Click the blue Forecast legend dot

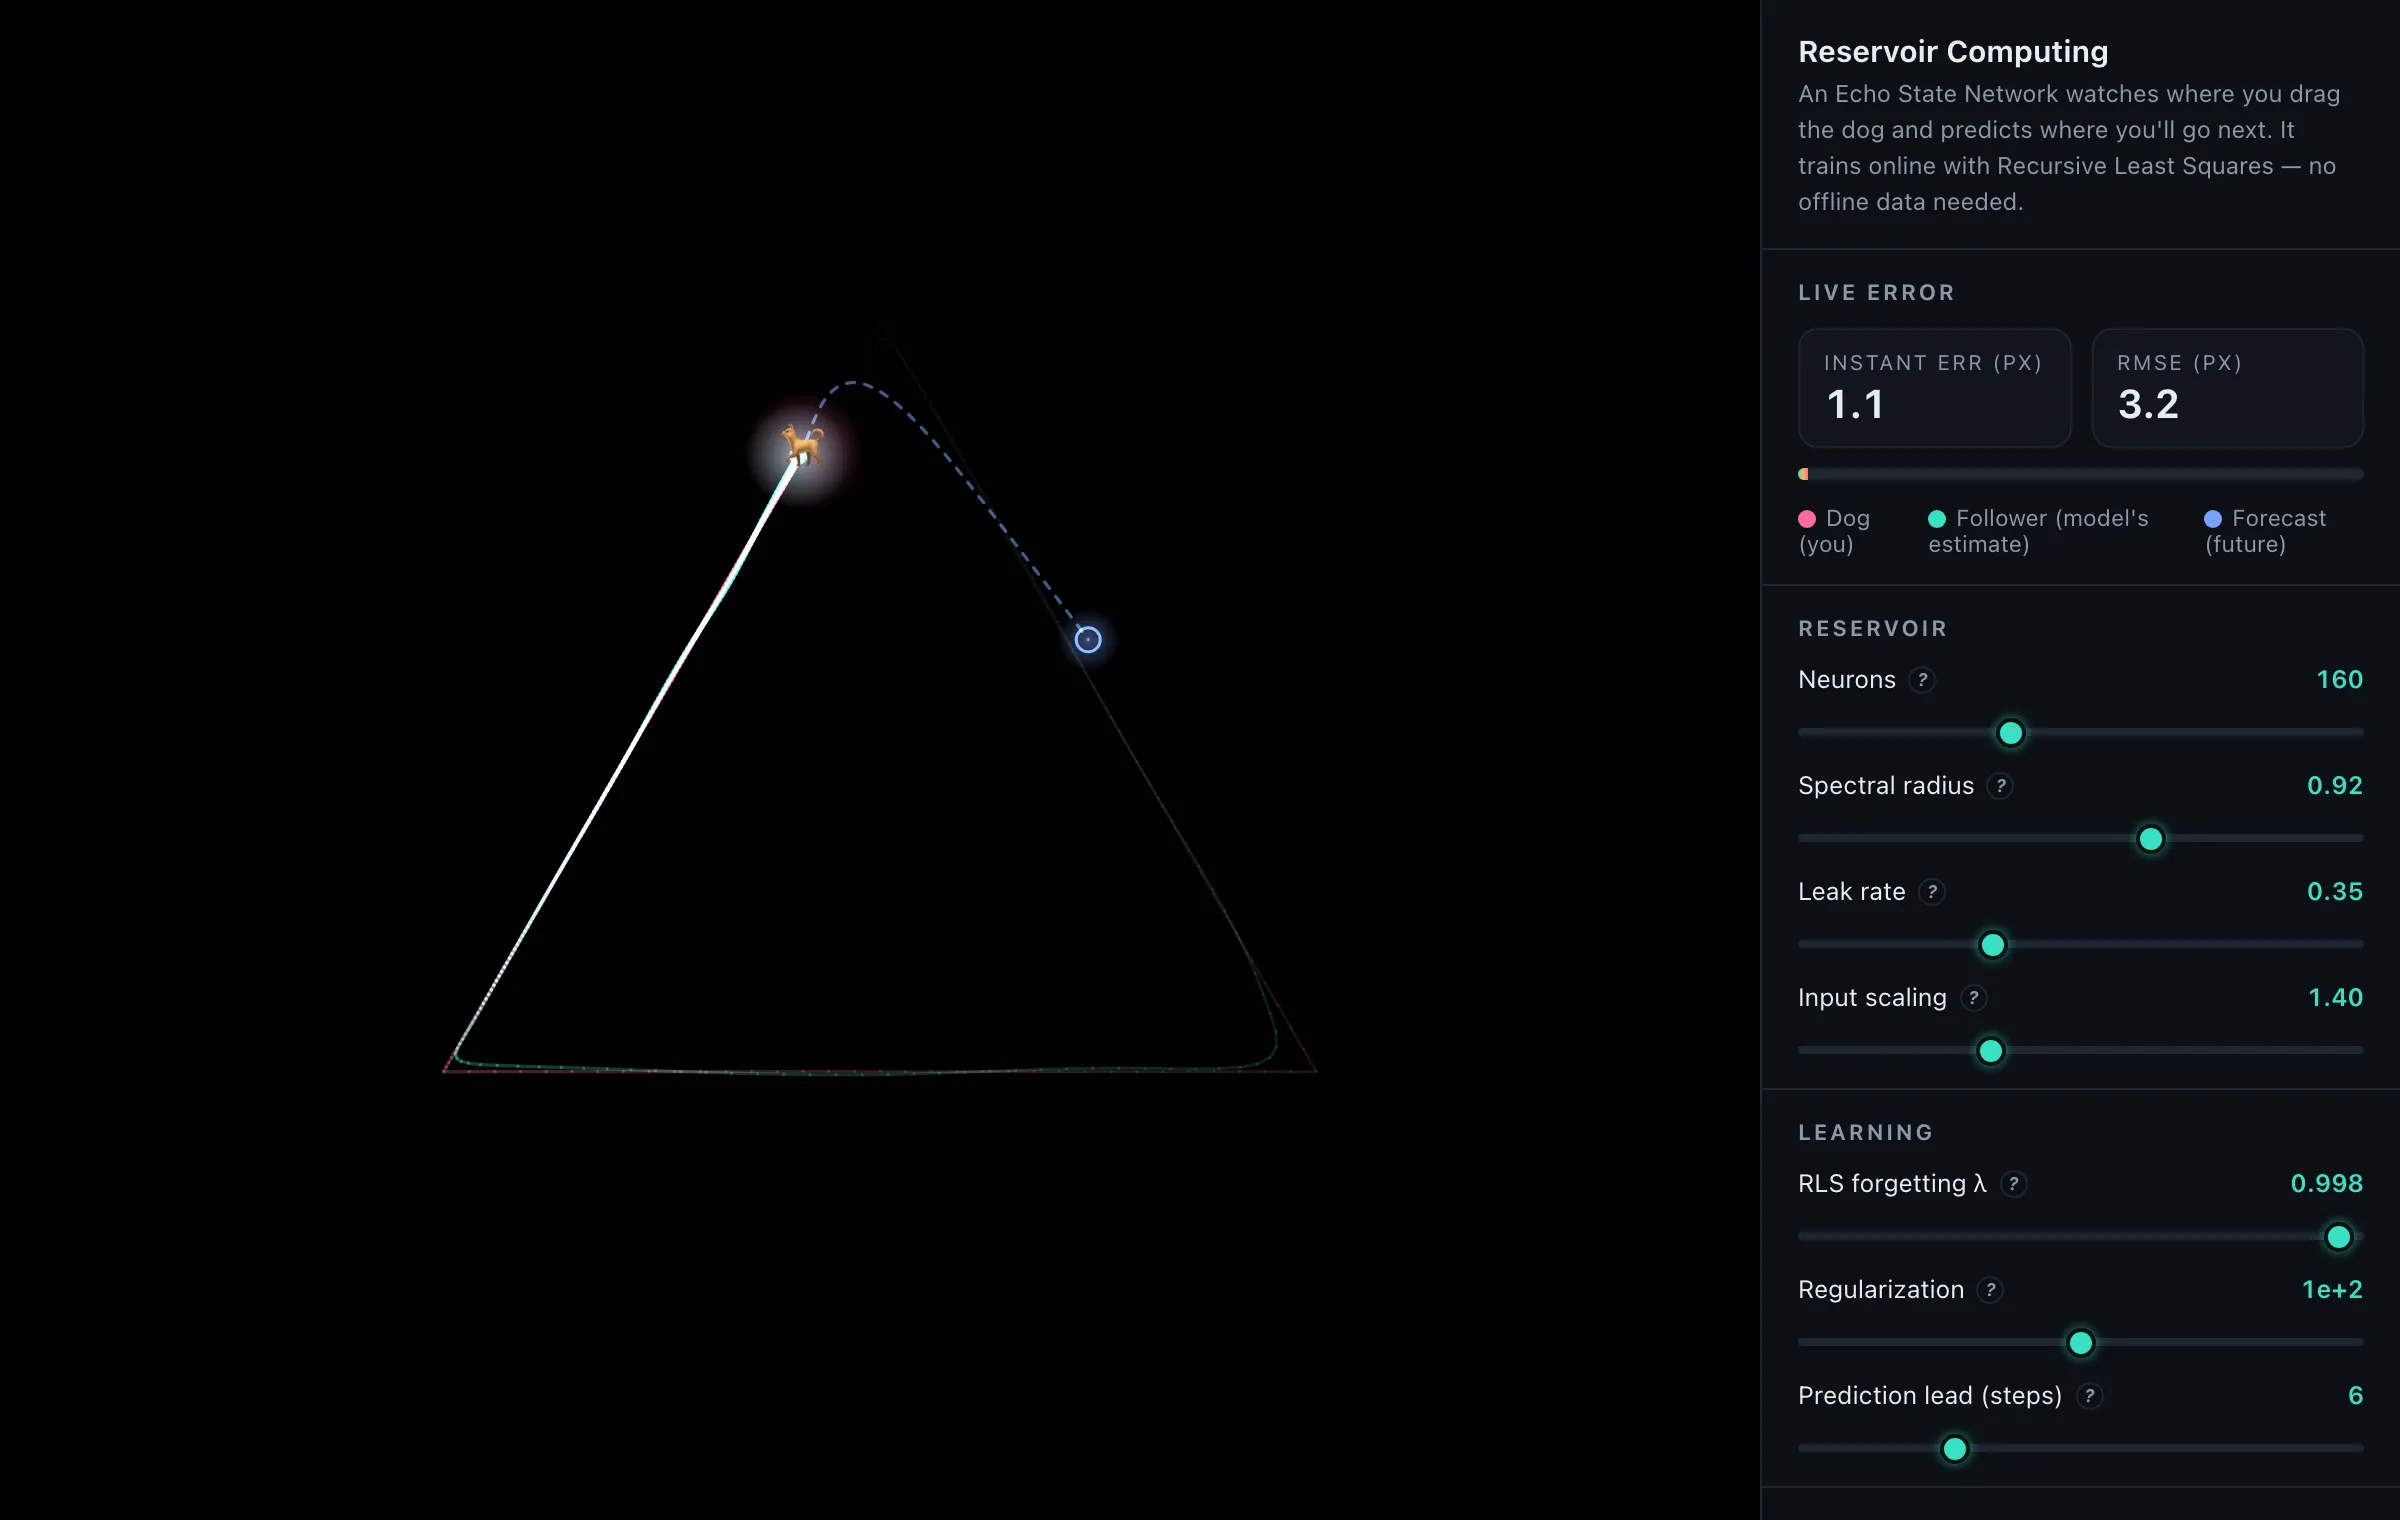click(2213, 519)
